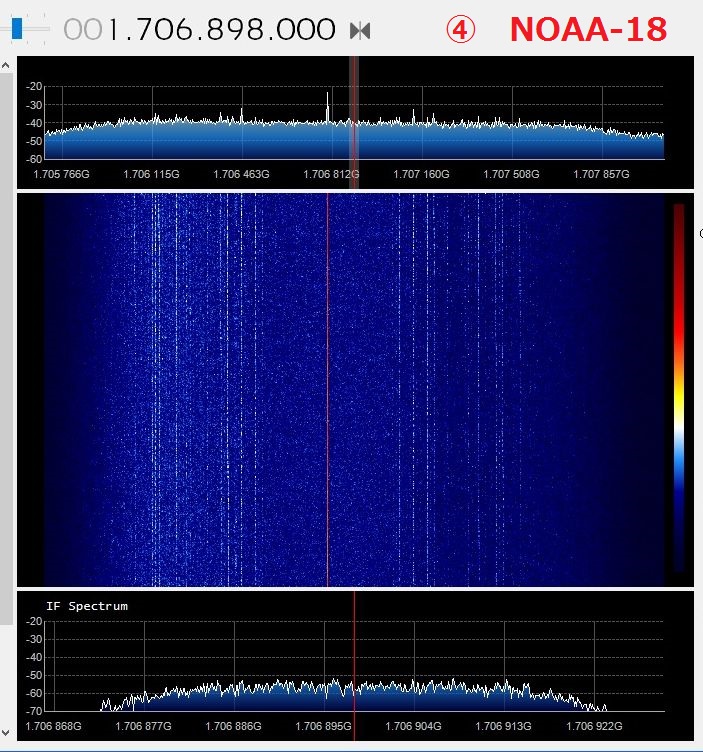Click spectrum axis label 1.706 812G
Image resolution: width=703 pixels, height=752 pixels.
click(x=331, y=175)
